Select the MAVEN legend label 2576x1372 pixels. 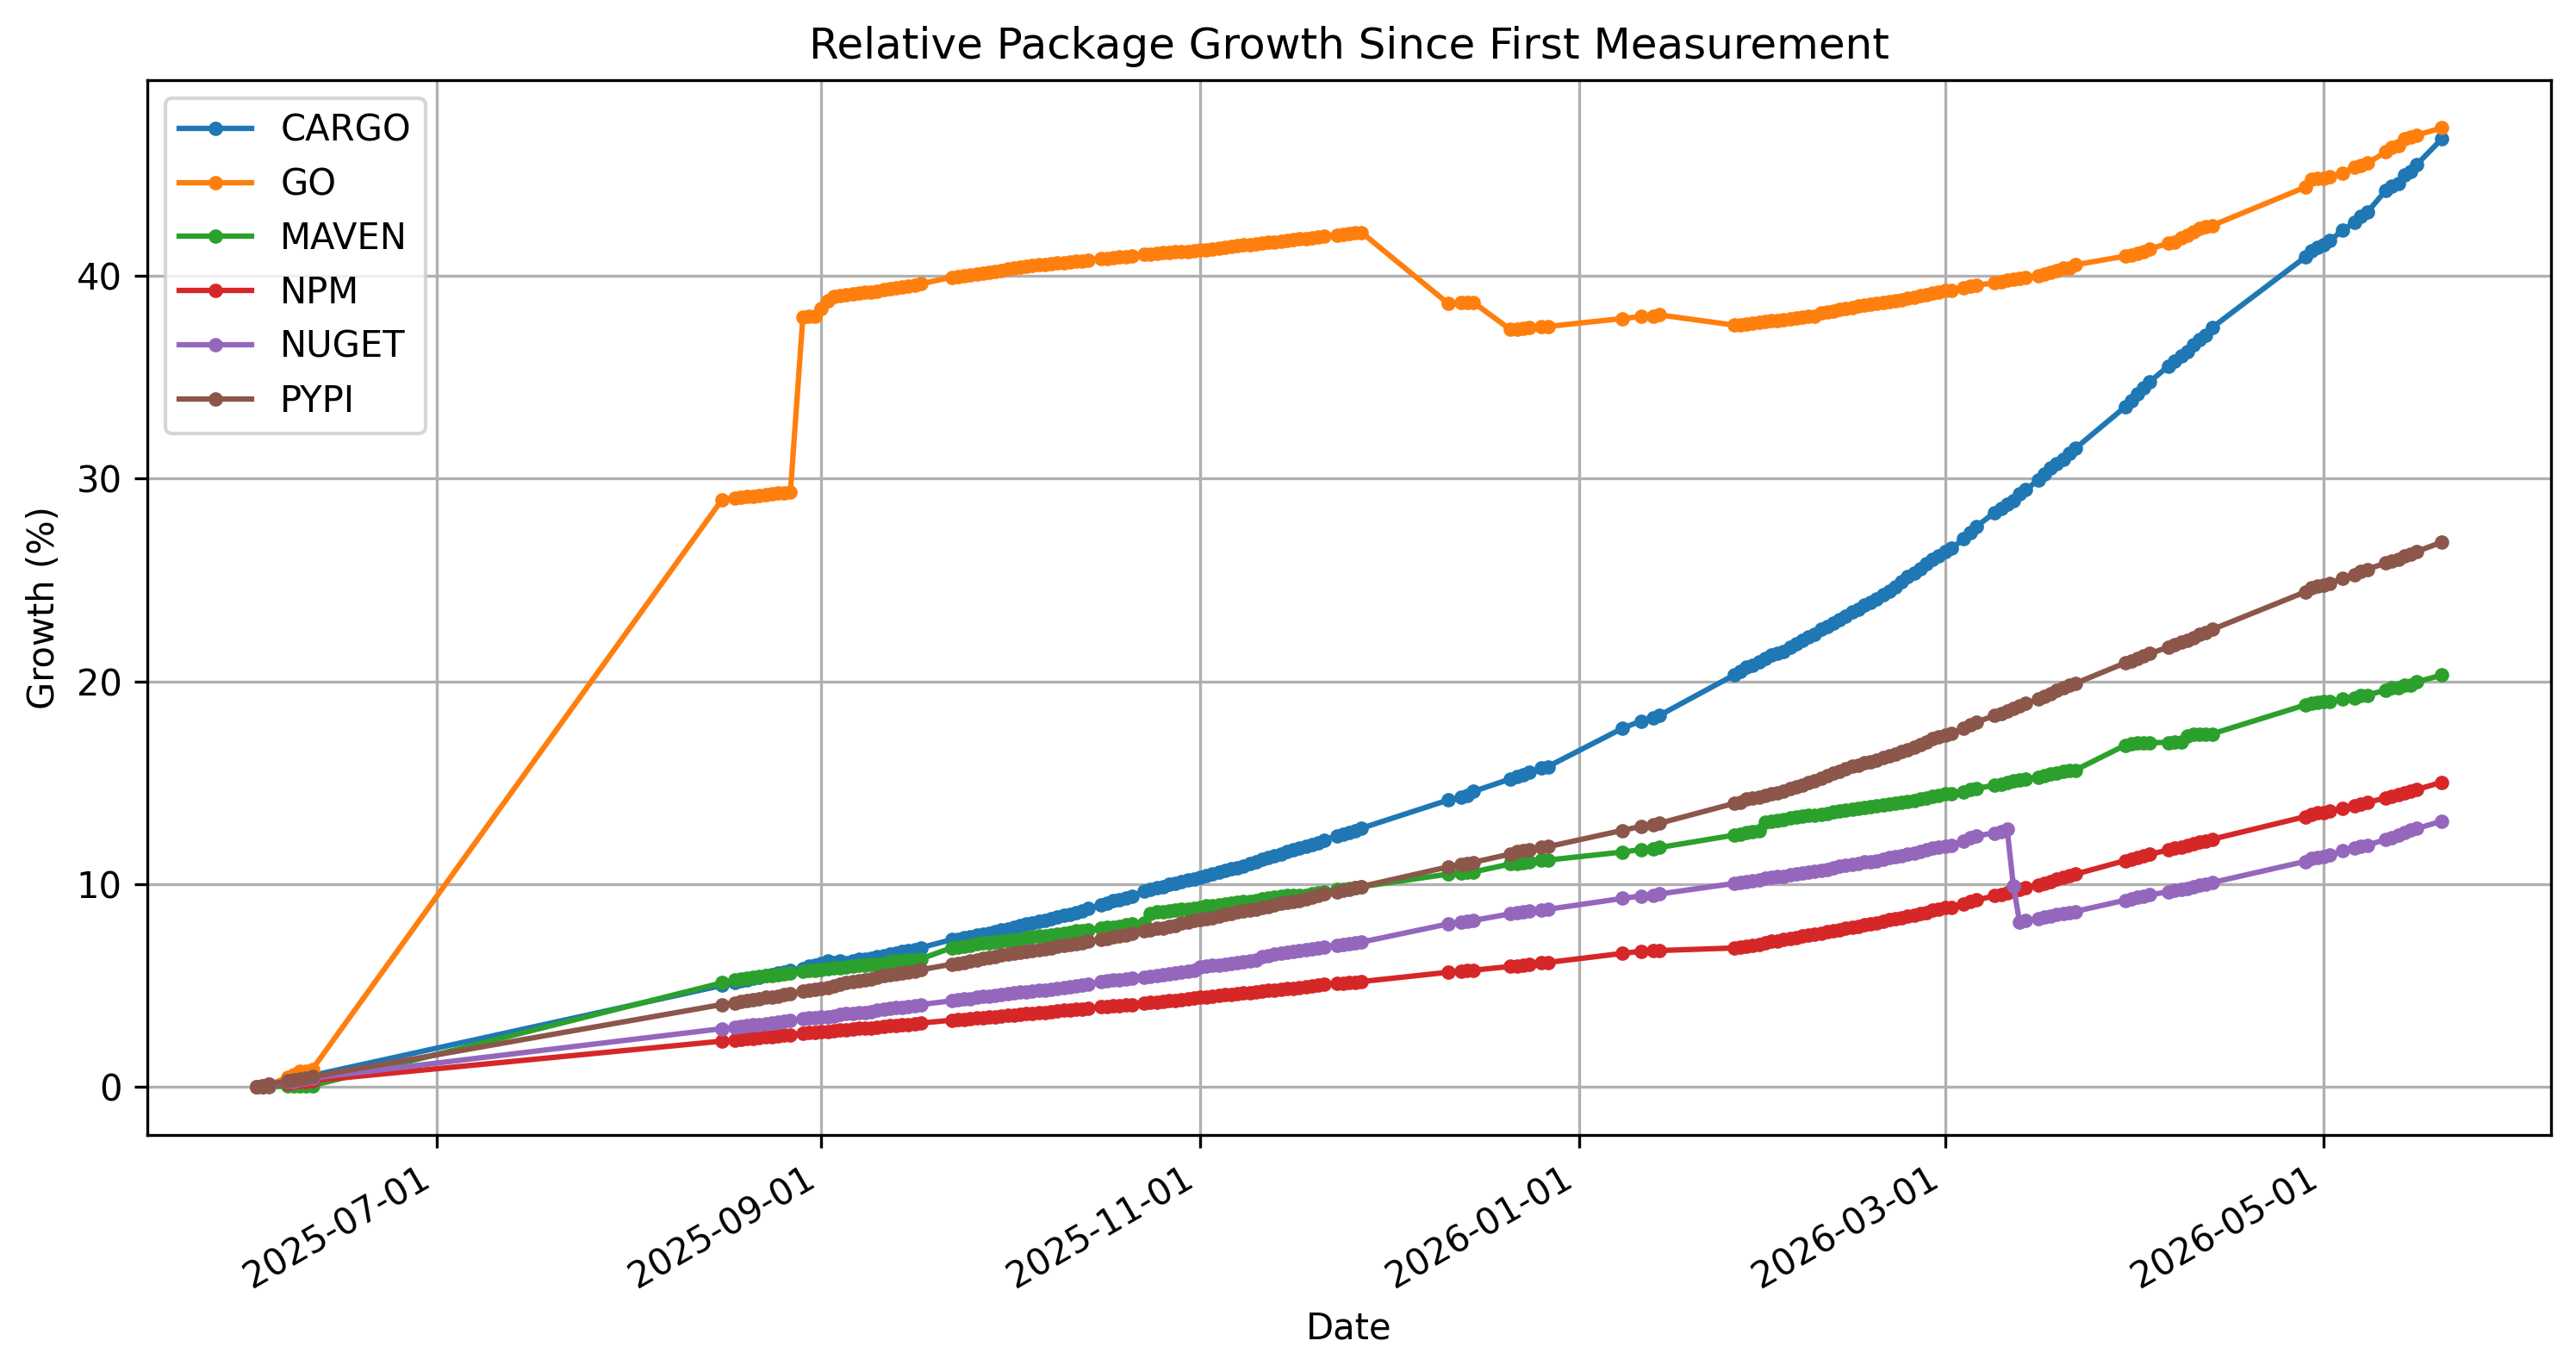pyautogui.click(x=343, y=236)
